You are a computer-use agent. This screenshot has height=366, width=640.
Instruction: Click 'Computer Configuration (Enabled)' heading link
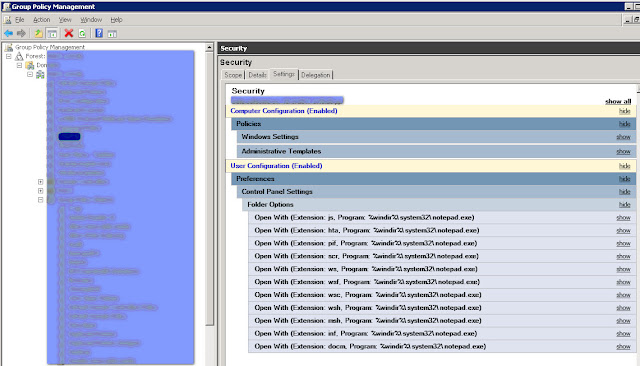[284, 111]
